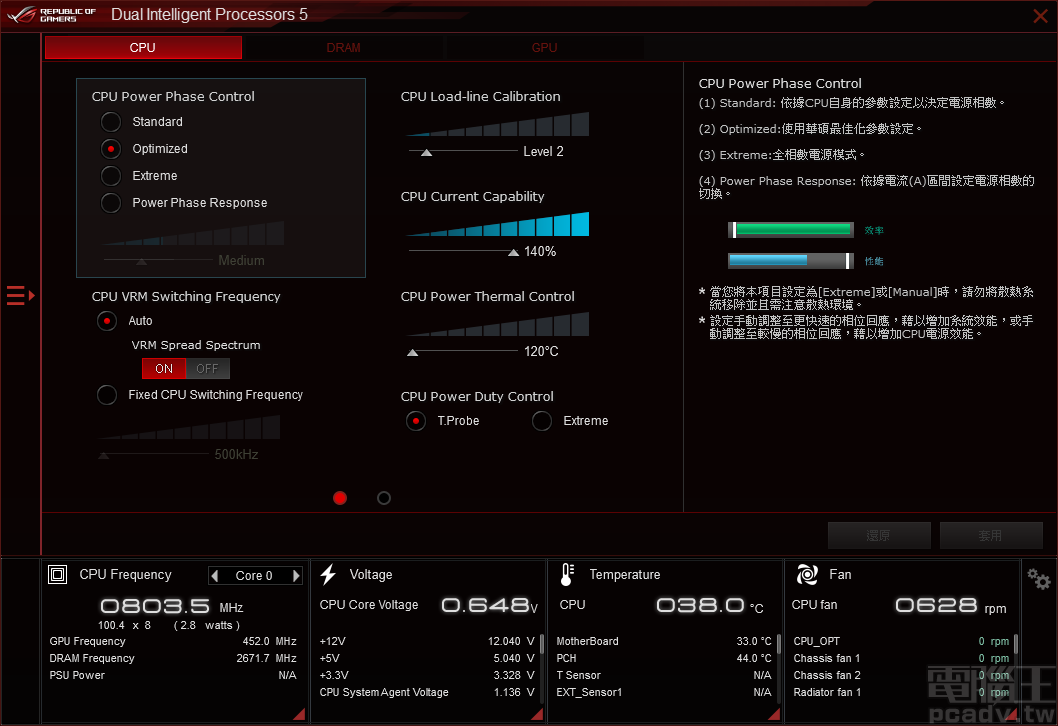Click the green 效率 efficiency bar
This screenshot has width=1058, height=726.
tap(791, 230)
